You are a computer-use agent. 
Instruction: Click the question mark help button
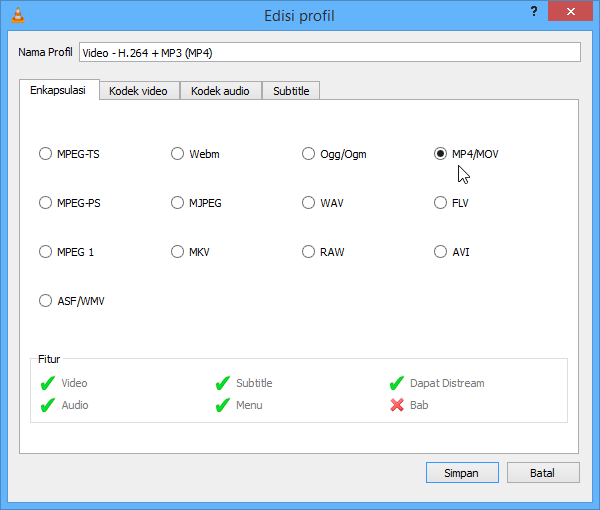click(x=534, y=11)
